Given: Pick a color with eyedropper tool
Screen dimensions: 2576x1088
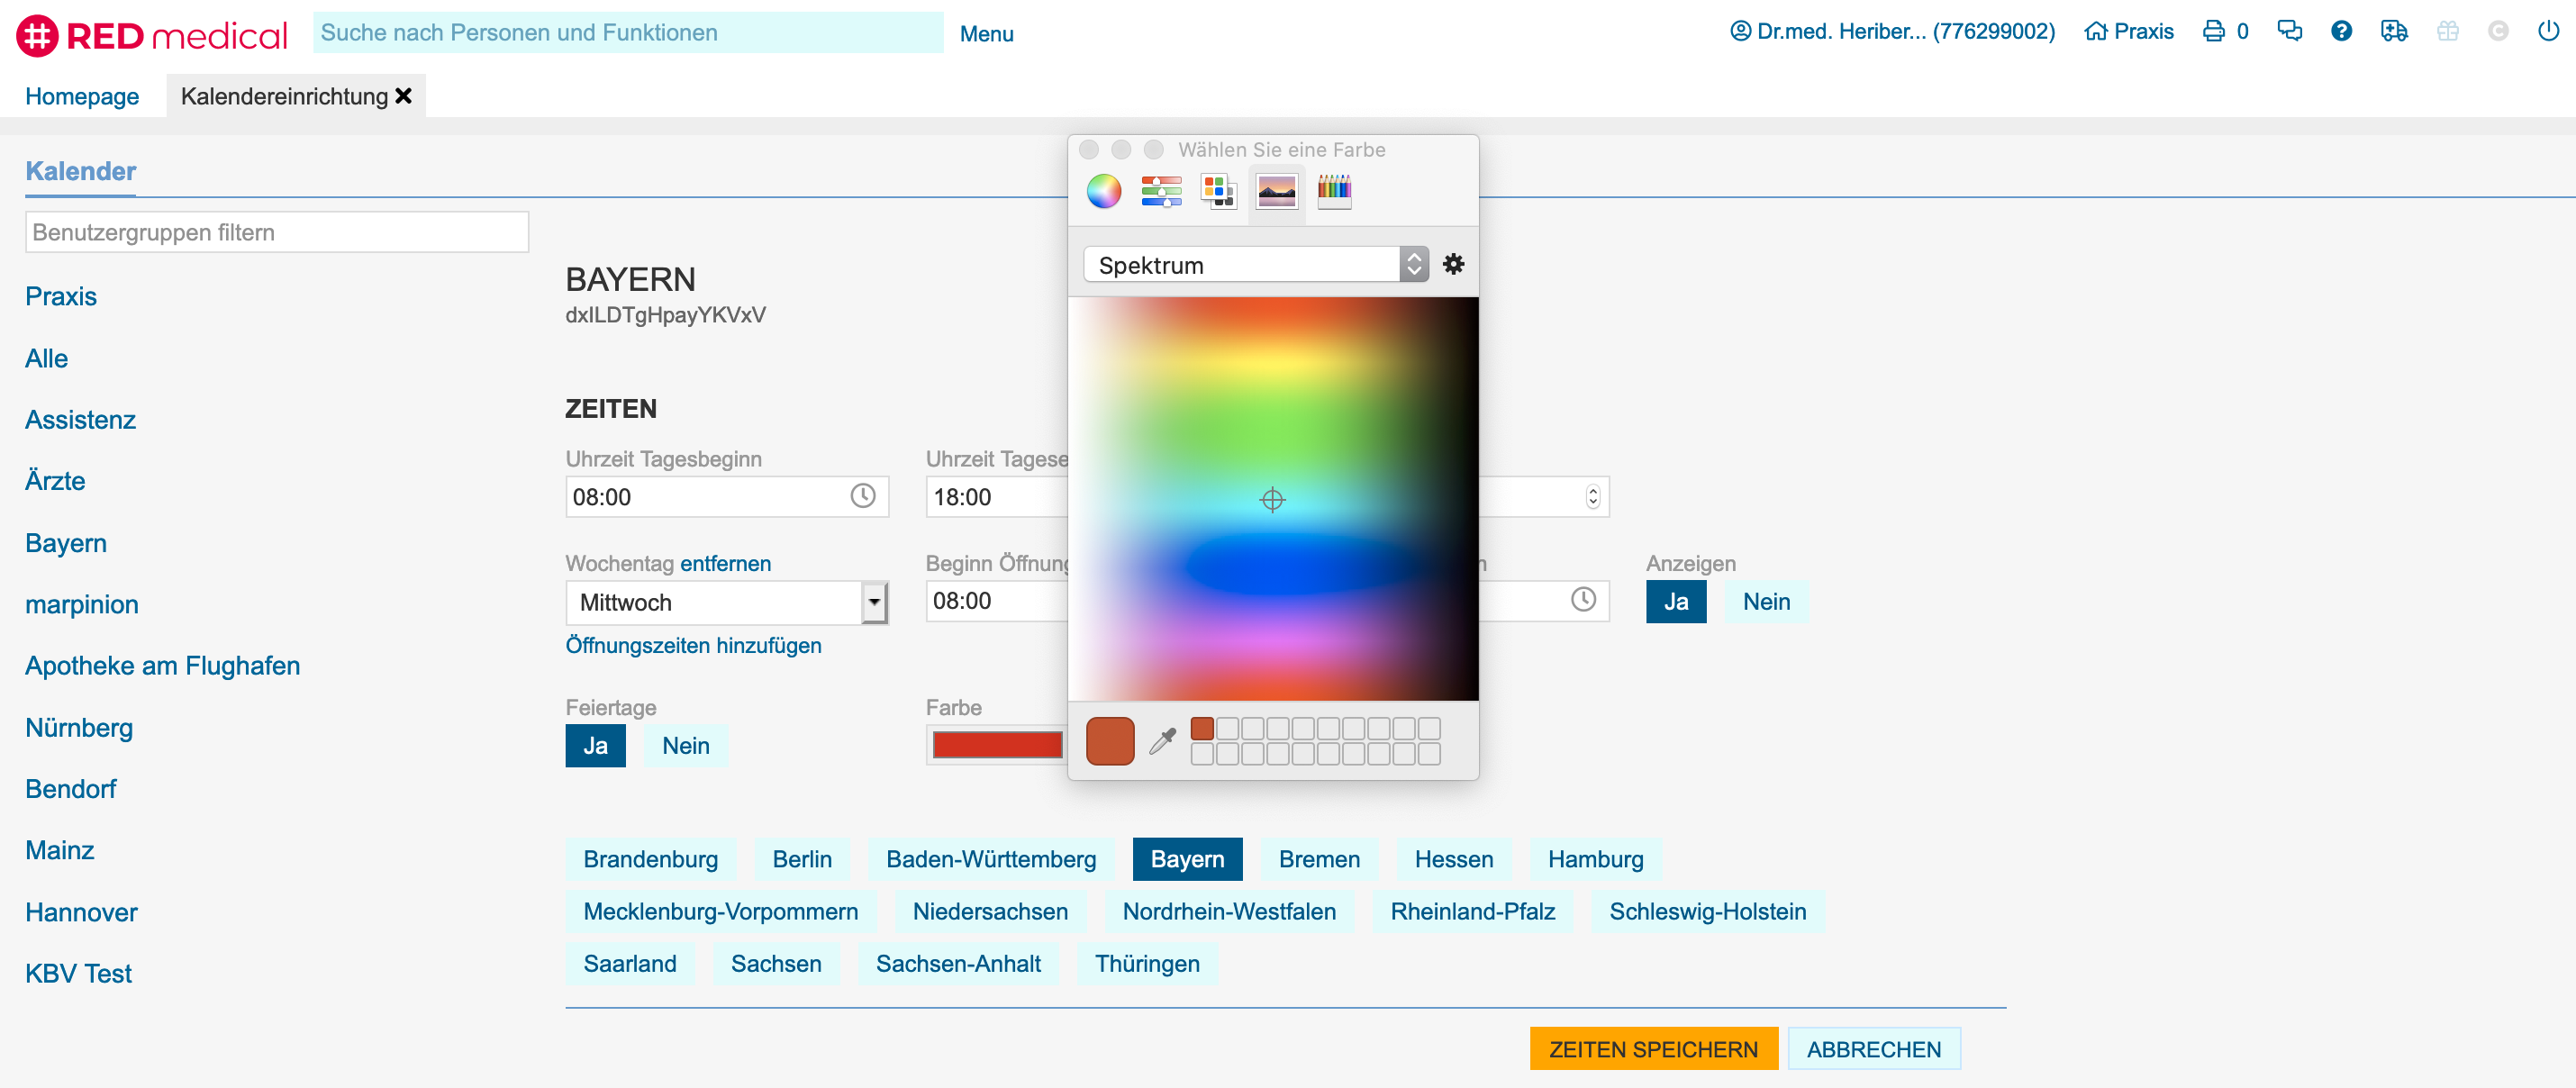Looking at the screenshot, I should click(1162, 741).
